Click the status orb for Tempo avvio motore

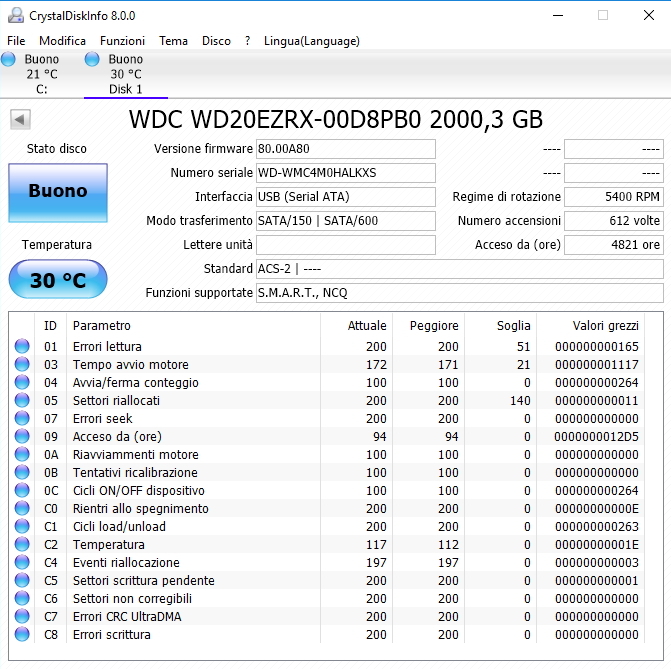pos(22,364)
